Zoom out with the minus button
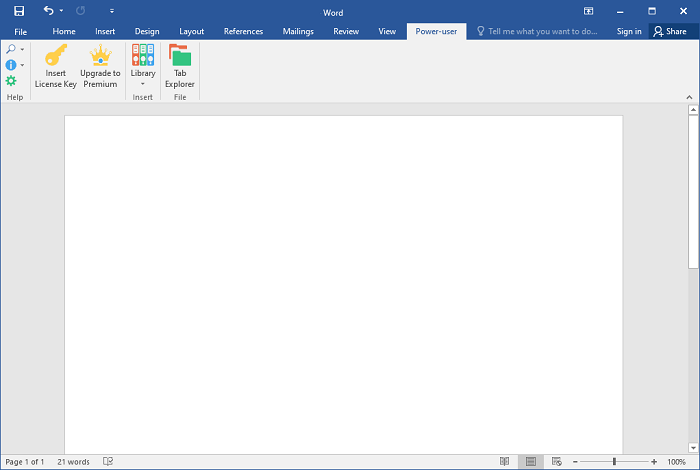The image size is (700, 470). (x=575, y=462)
